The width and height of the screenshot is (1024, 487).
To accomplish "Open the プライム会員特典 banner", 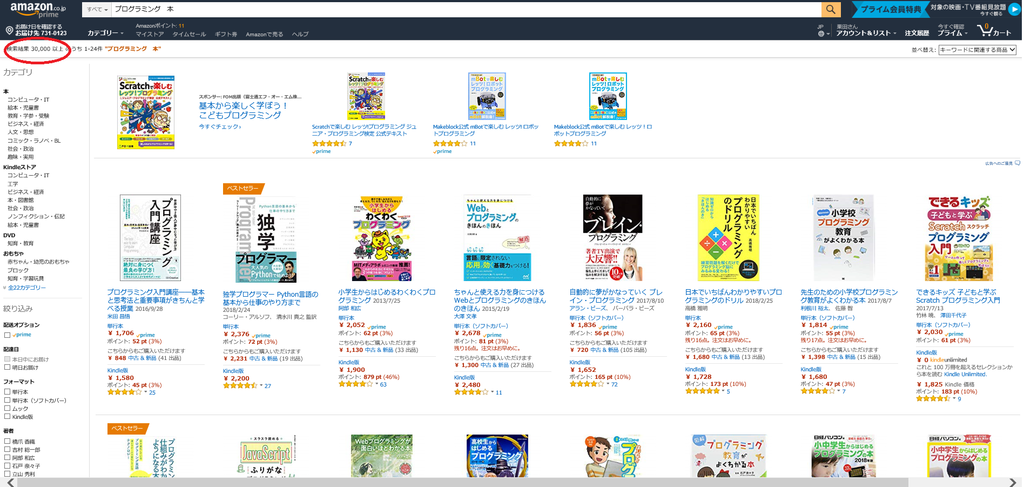I will click(x=890, y=9).
